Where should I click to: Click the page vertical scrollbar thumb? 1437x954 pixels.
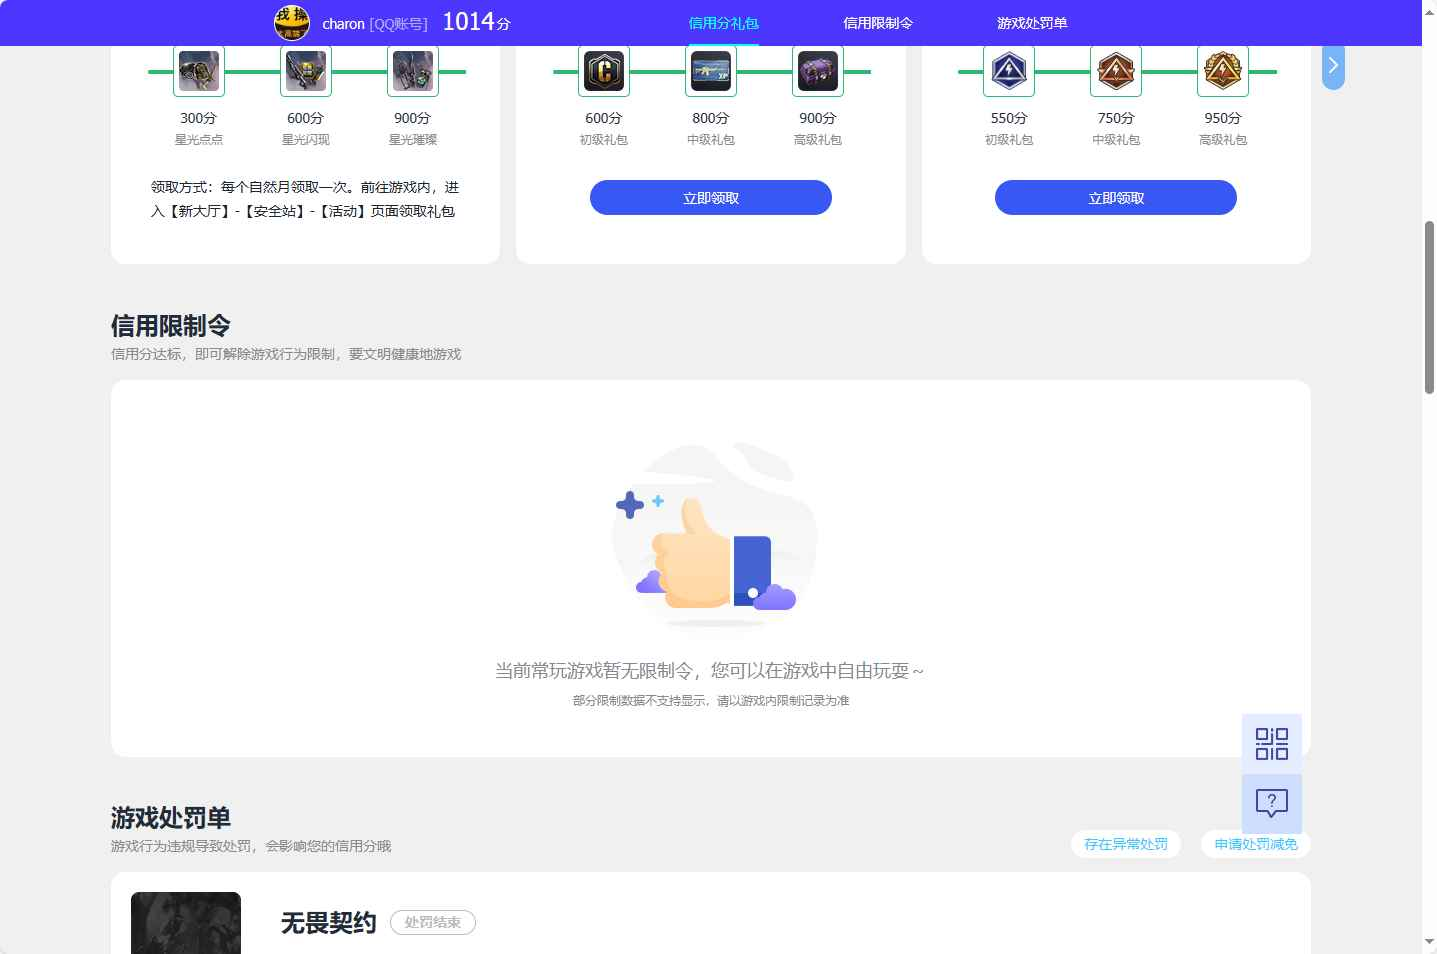tap(1429, 308)
